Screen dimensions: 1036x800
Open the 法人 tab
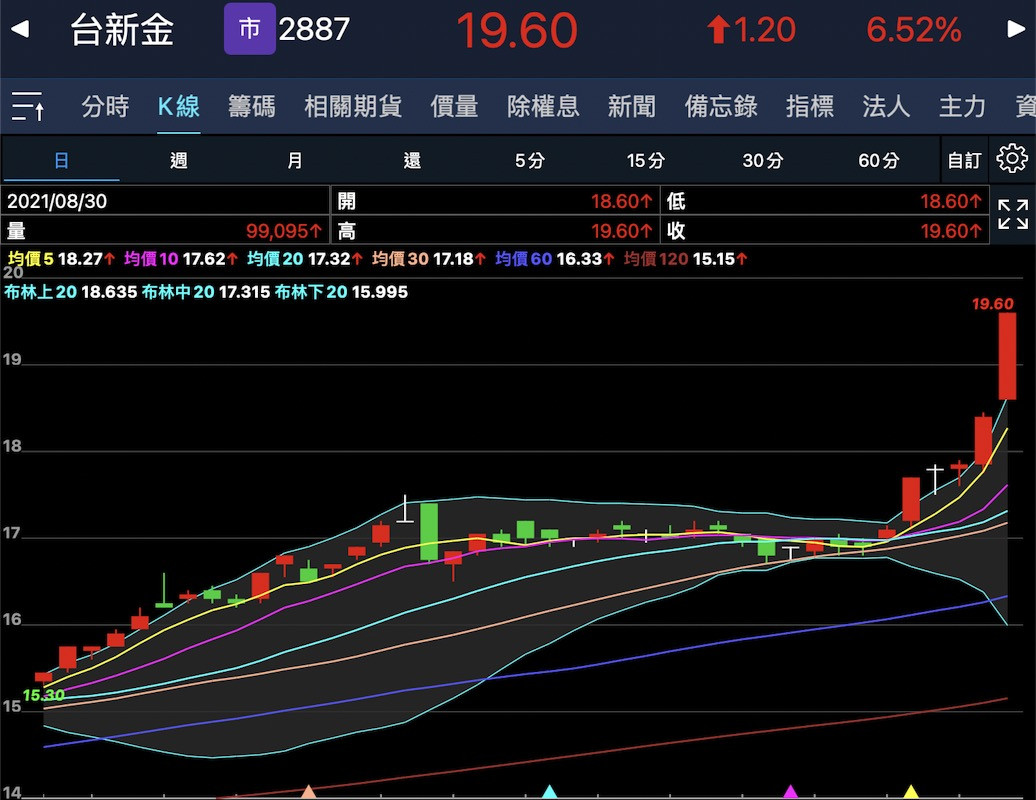click(x=886, y=106)
